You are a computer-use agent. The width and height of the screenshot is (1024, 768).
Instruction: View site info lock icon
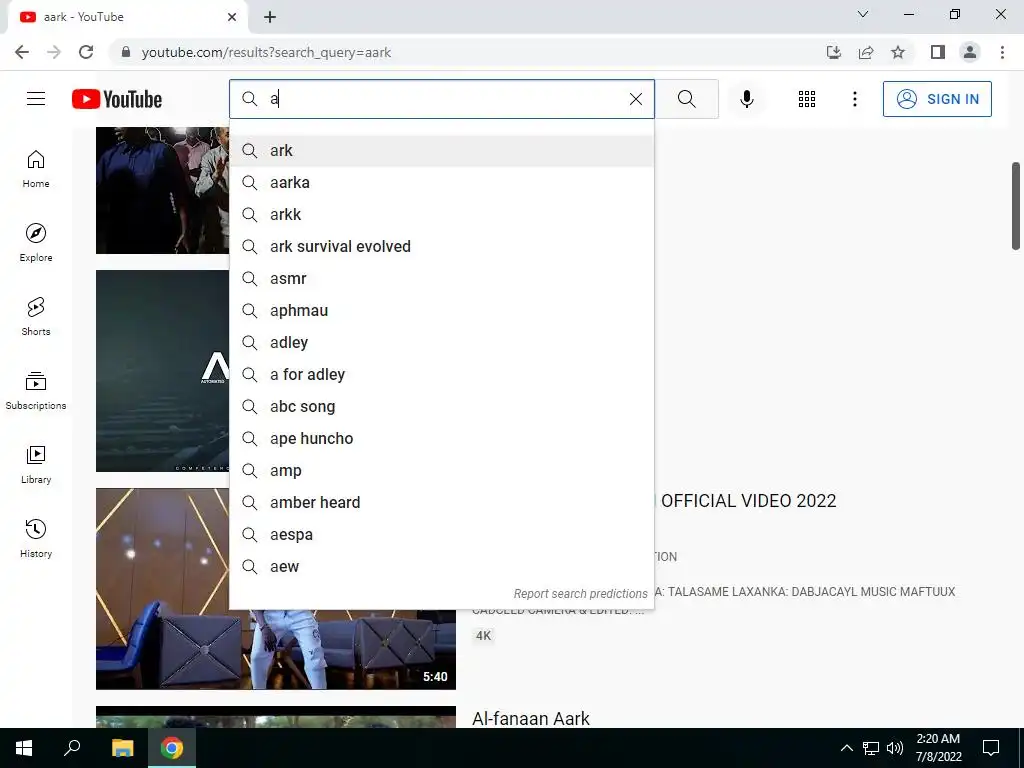(x=126, y=52)
